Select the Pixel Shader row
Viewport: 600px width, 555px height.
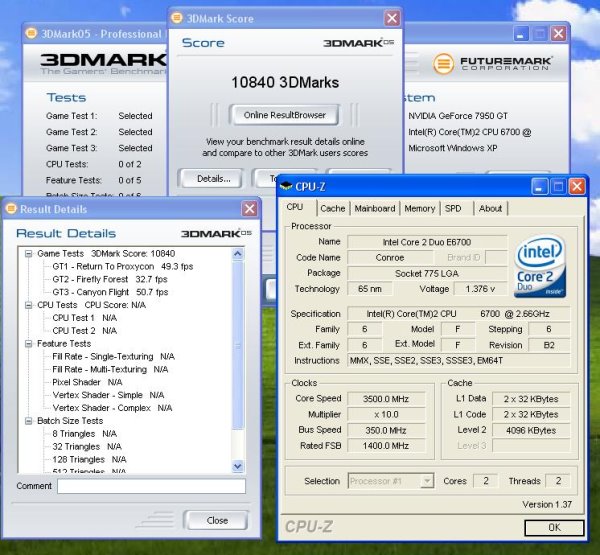(x=87, y=382)
